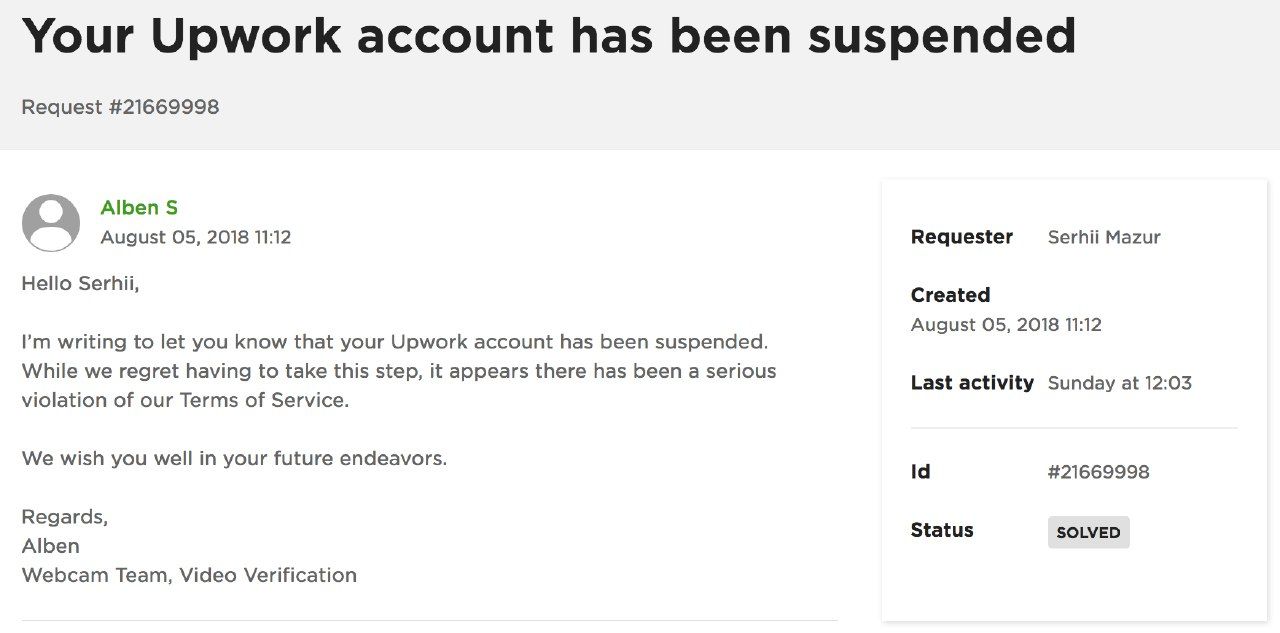This screenshot has height=633, width=1280.
Task: Click the Sunday at 12:03 activity time
Action: point(1119,383)
